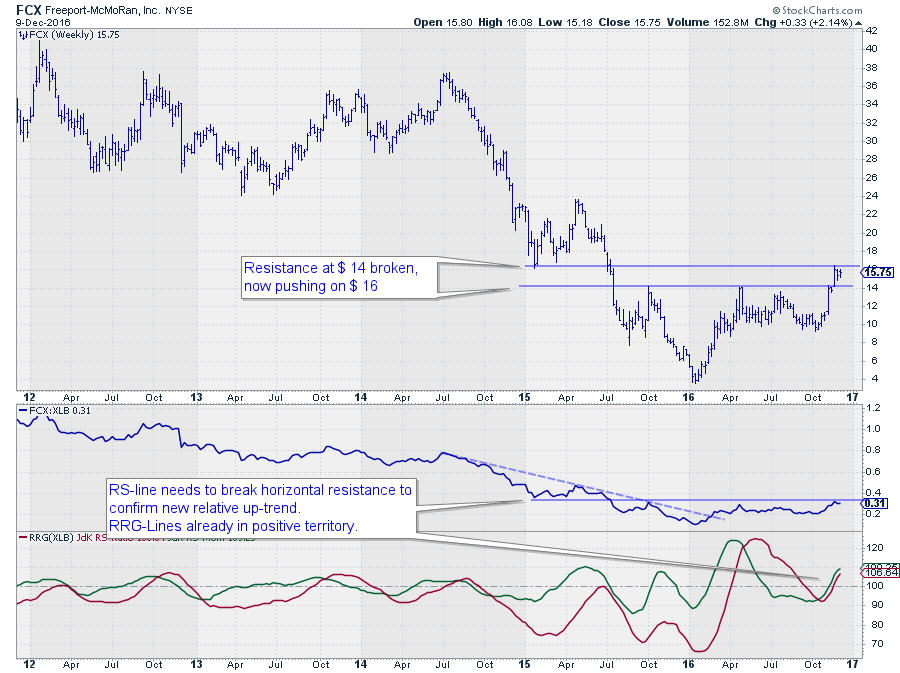
Task: Click the FCX:XLB 0.31 legend label
Action: click(60, 411)
